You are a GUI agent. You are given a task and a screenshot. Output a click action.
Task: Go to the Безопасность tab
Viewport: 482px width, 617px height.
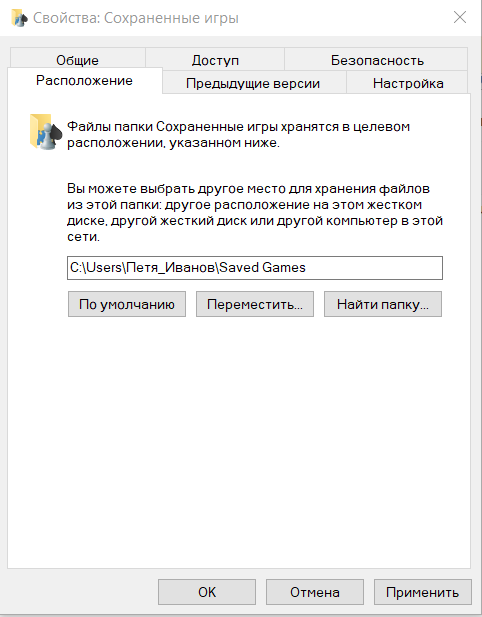click(x=377, y=60)
